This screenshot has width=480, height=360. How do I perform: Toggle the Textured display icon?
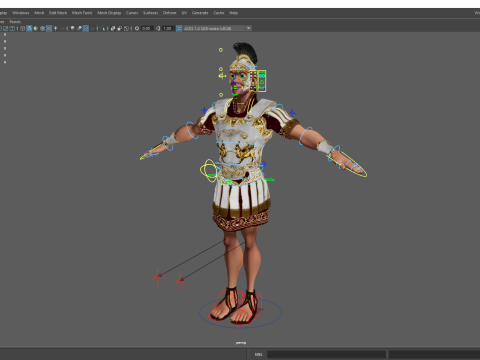(49, 28)
